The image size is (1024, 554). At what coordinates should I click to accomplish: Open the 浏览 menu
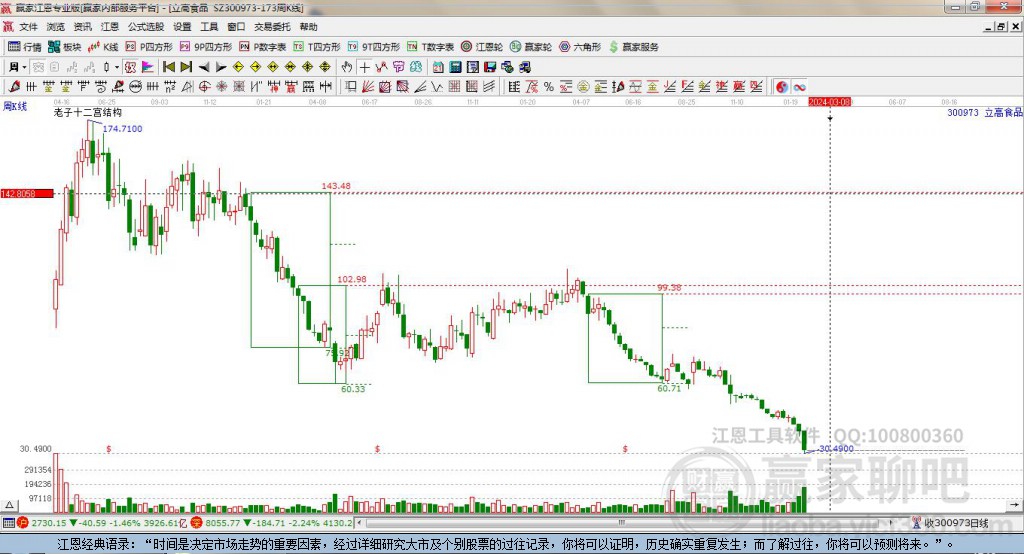56,27
